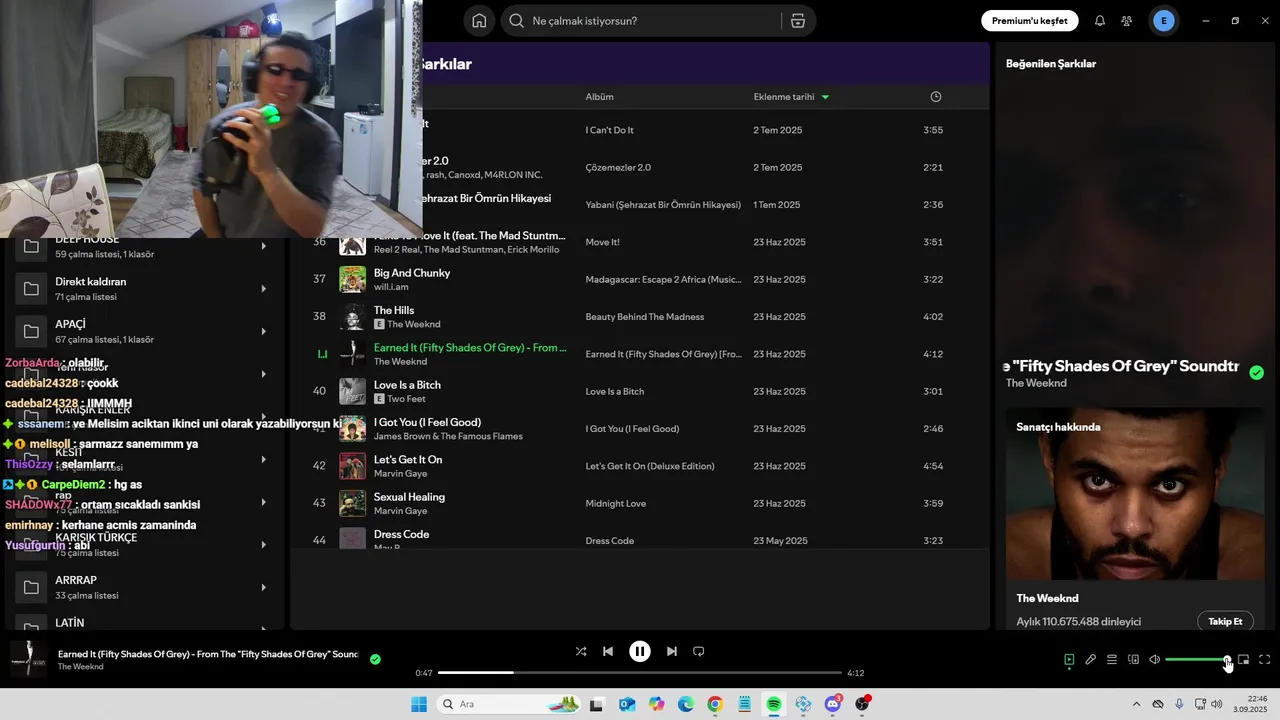This screenshot has width=1280, height=720.
Task: Seek within the song progress bar
Action: tap(640, 673)
